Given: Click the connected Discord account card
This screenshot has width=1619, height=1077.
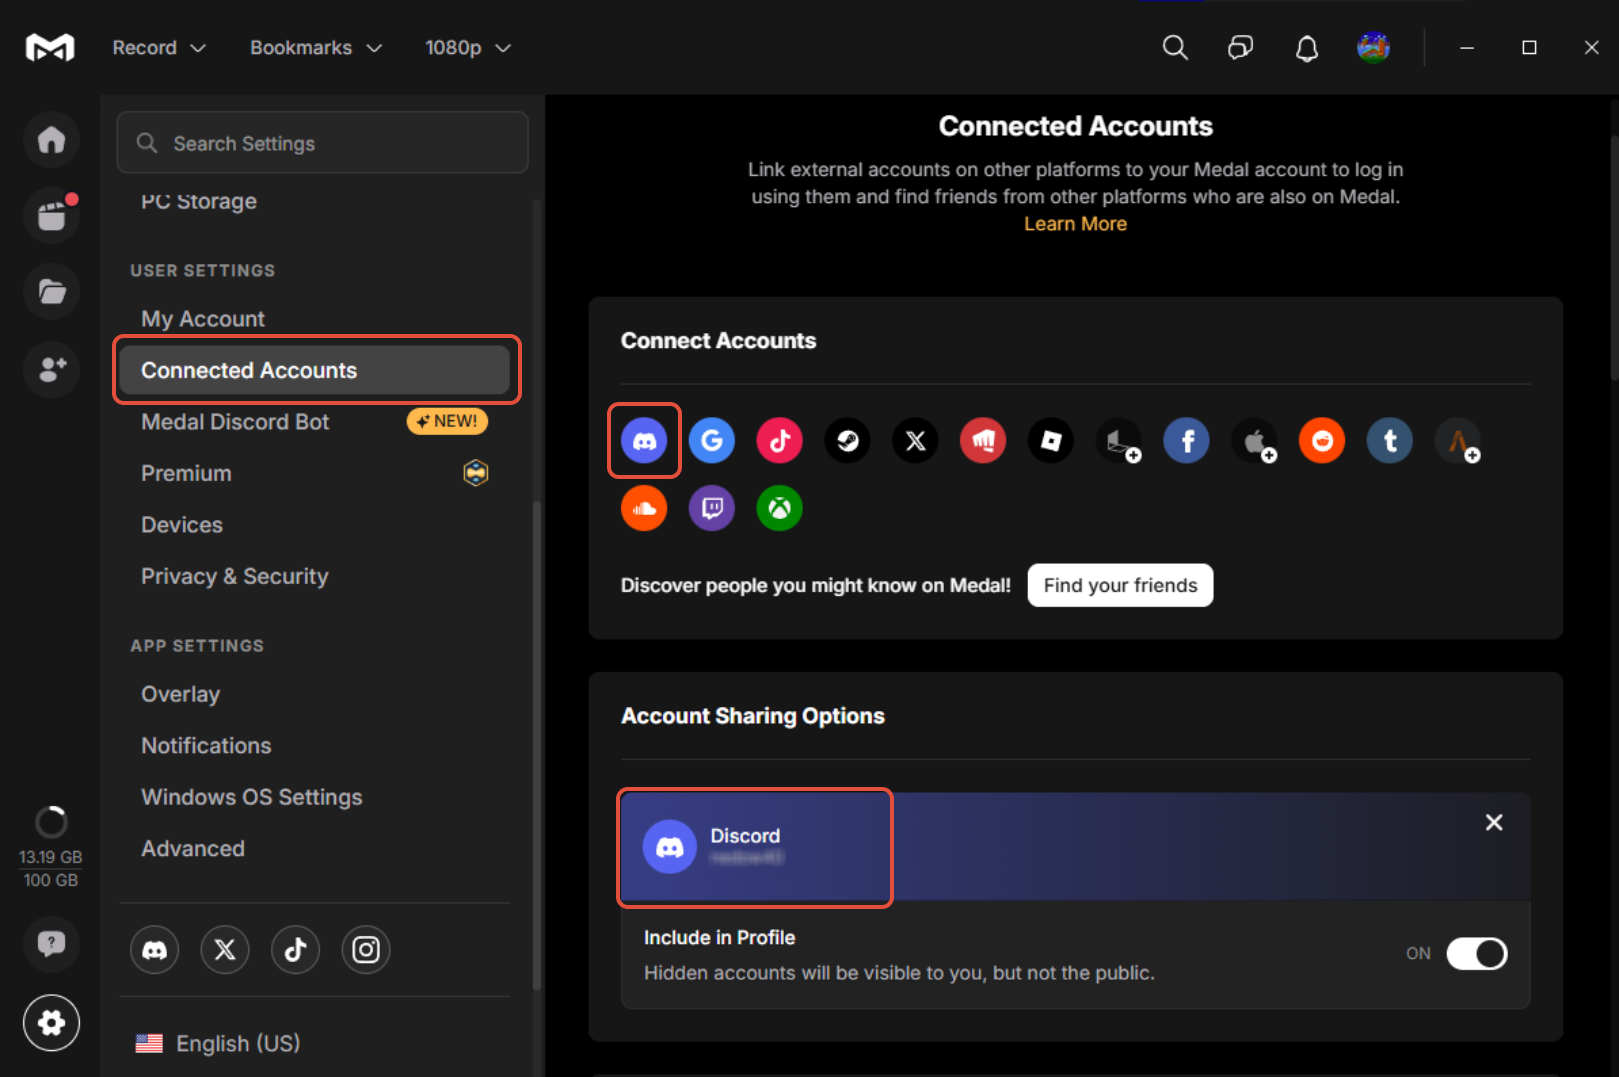Looking at the screenshot, I should click(x=1075, y=847).
